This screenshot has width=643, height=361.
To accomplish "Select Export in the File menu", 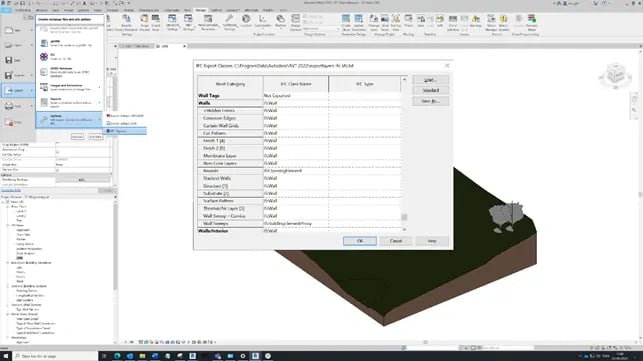I will pyautogui.click(x=18, y=90).
